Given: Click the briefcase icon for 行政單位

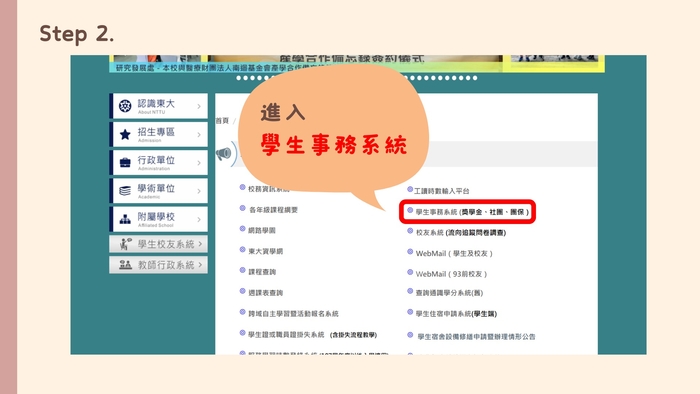Looking at the screenshot, I should (125, 162).
